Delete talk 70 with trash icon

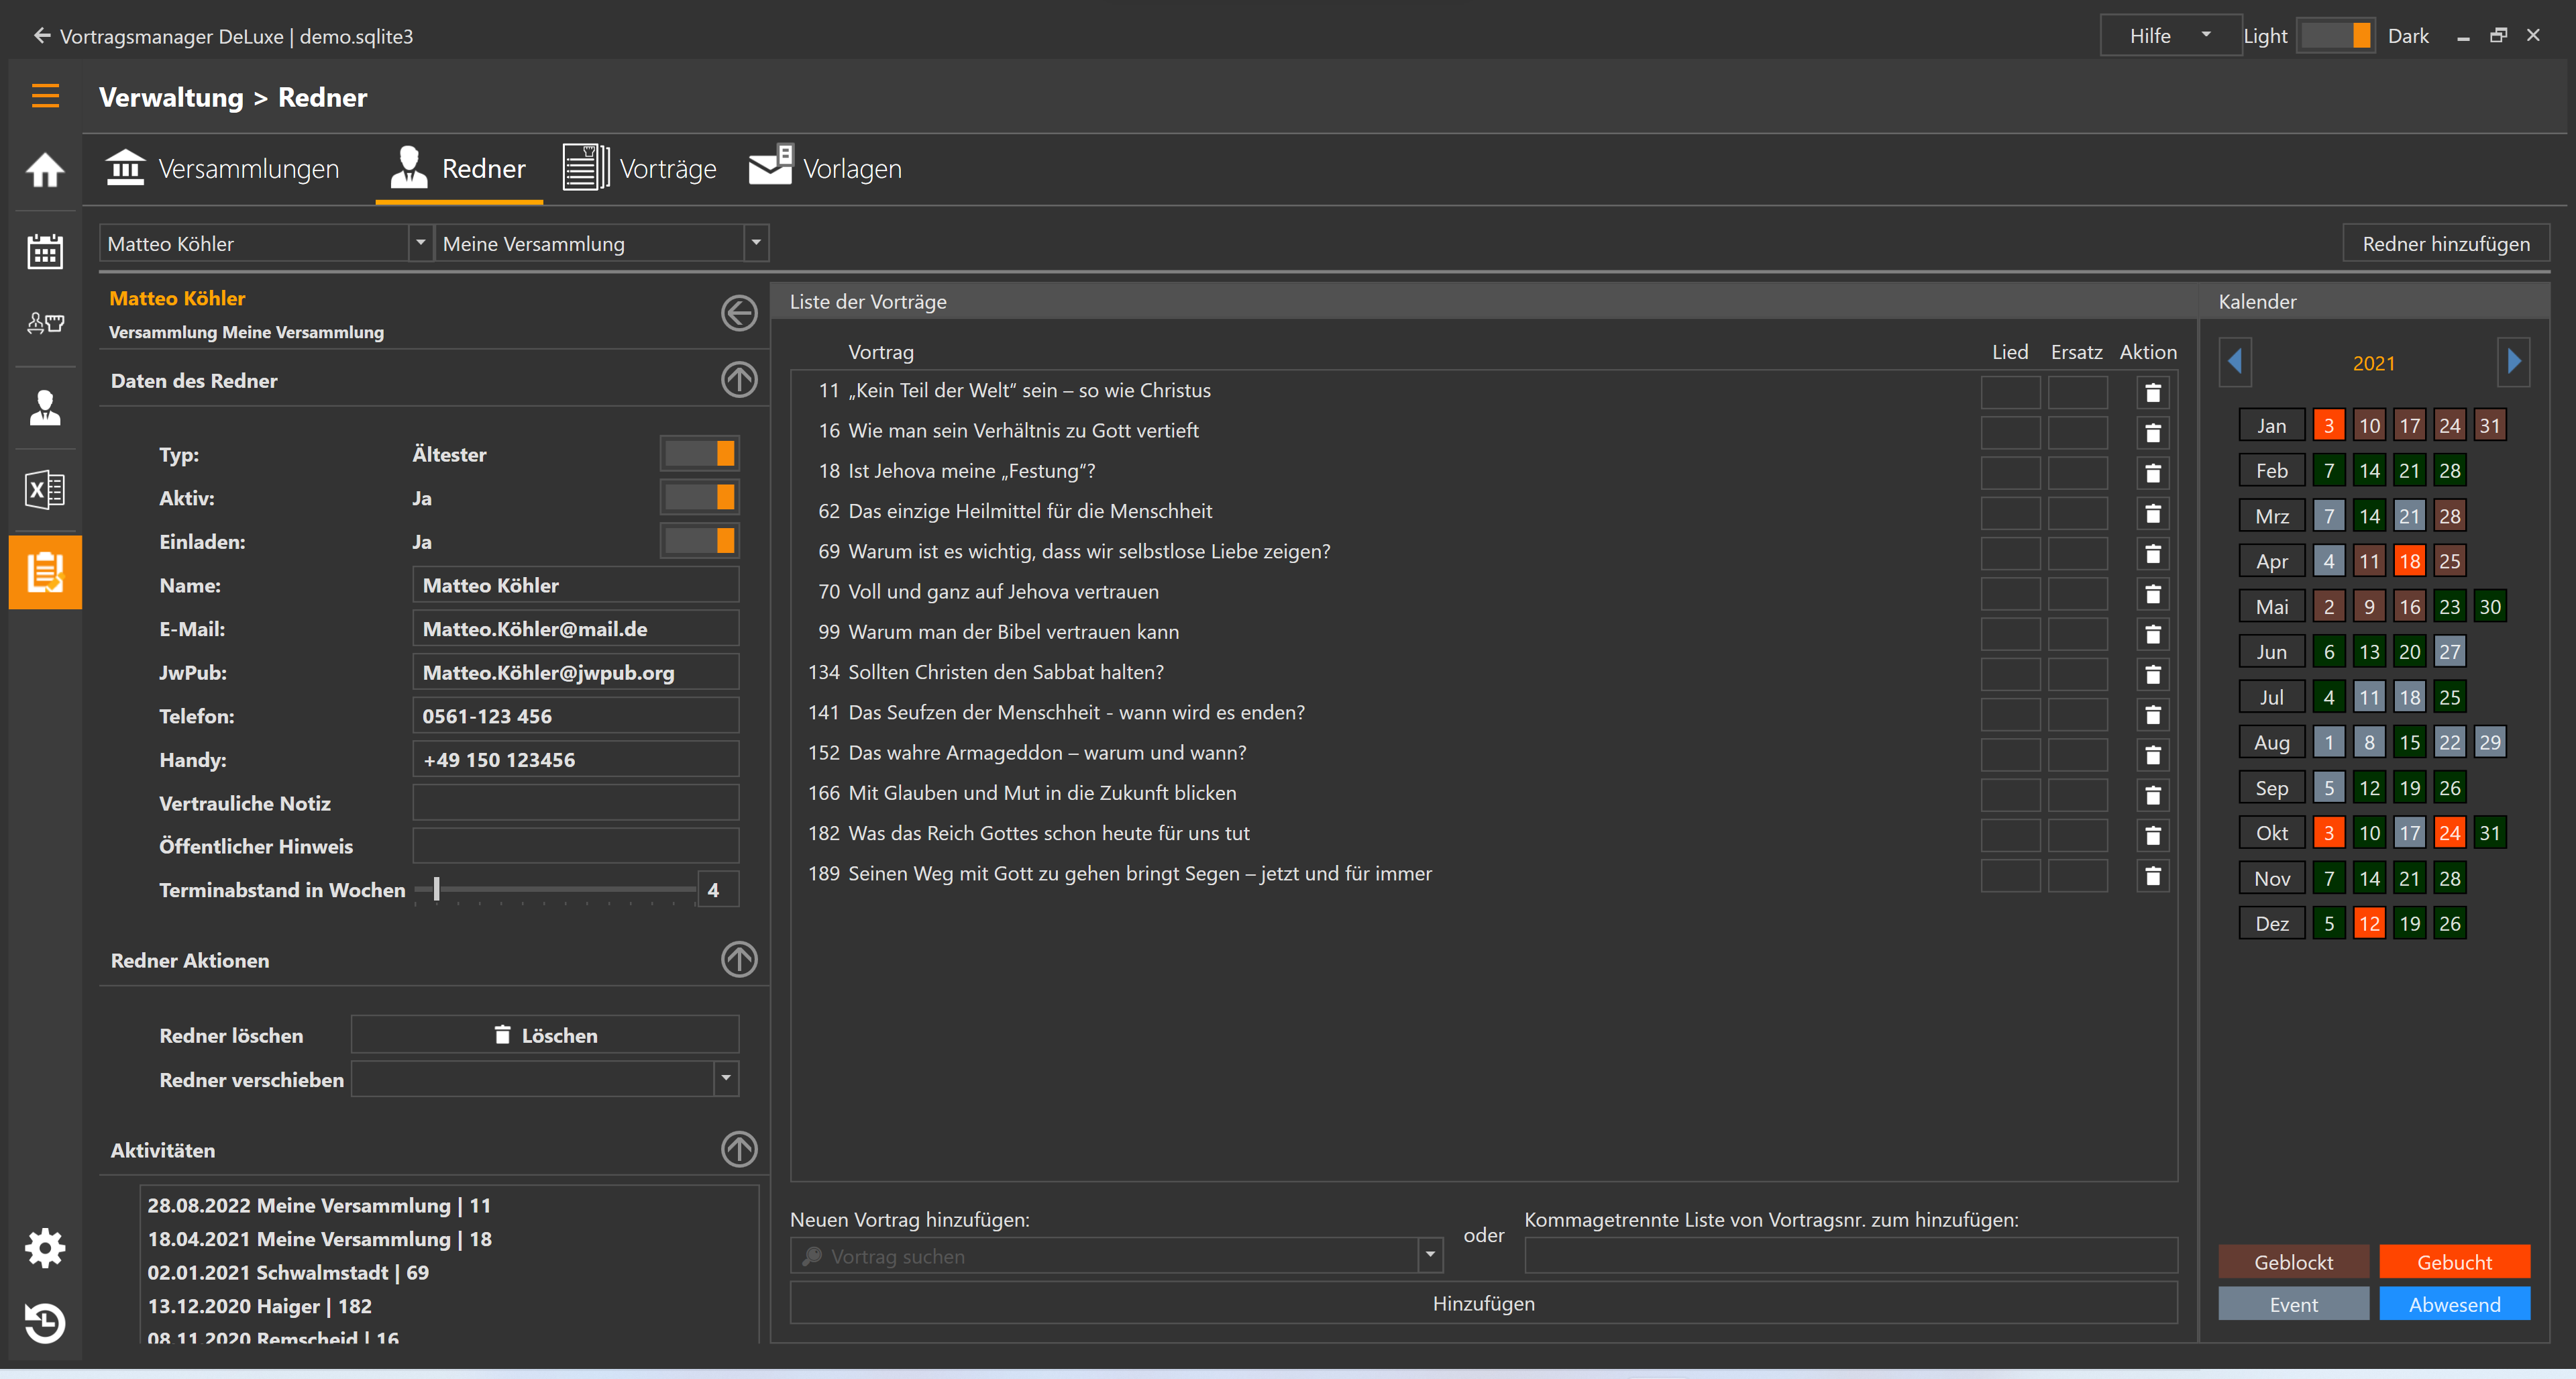(x=2153, y=593)
